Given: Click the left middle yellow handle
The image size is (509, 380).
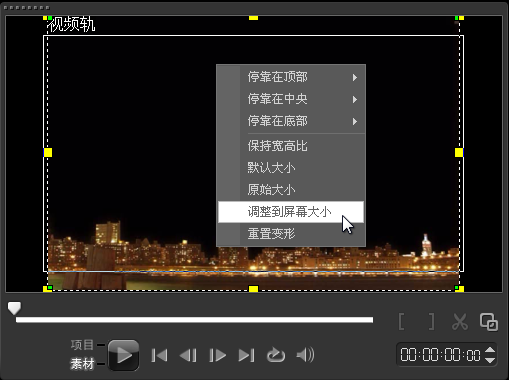Looking at the screenshot, I should (48, 152).
